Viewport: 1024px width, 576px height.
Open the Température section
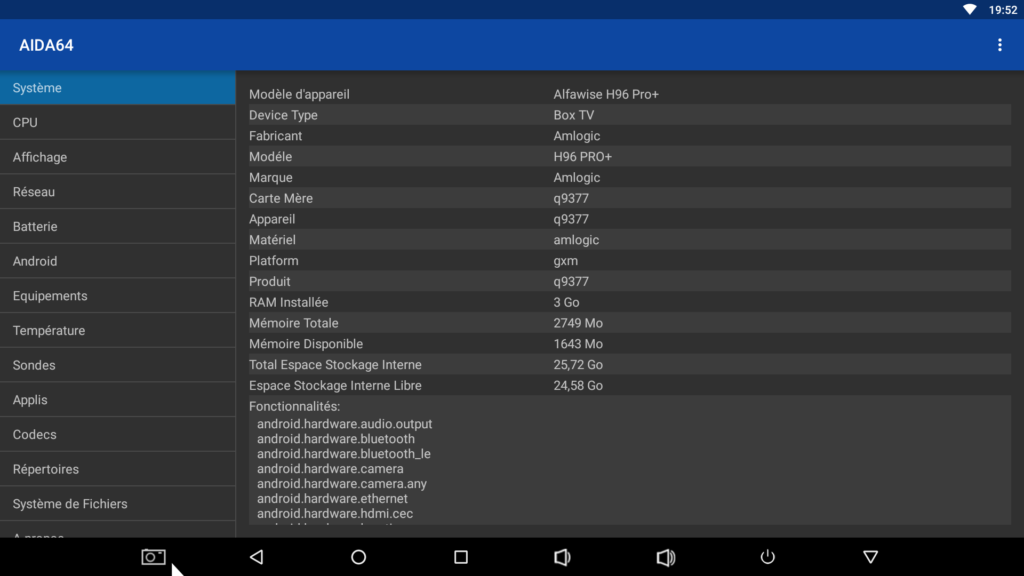coord(118,330)
